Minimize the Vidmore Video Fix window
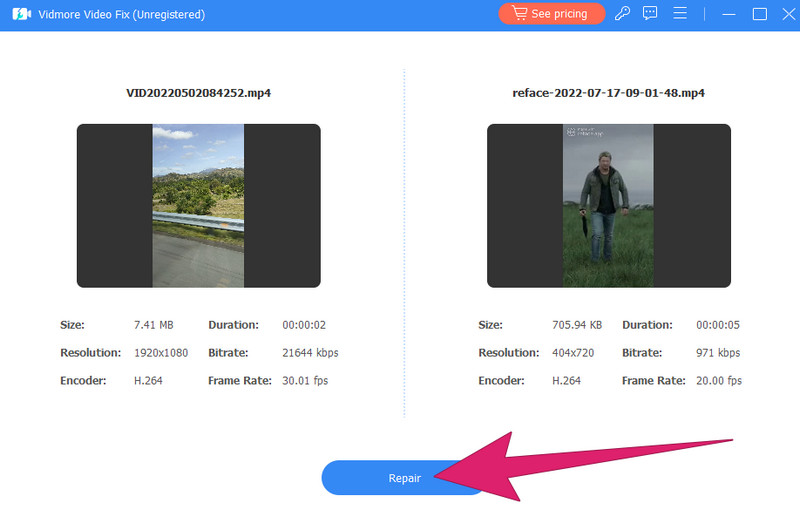This screenshot has height=517, width=800. pyautogui.click(x=732, y=14)
